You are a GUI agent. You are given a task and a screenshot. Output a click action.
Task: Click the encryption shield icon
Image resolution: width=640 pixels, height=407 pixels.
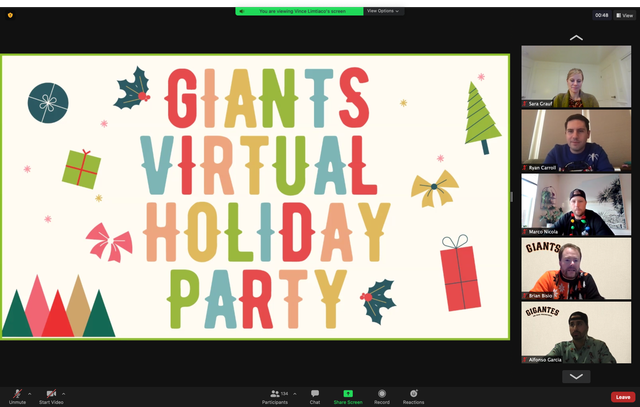tap(10, 15)
